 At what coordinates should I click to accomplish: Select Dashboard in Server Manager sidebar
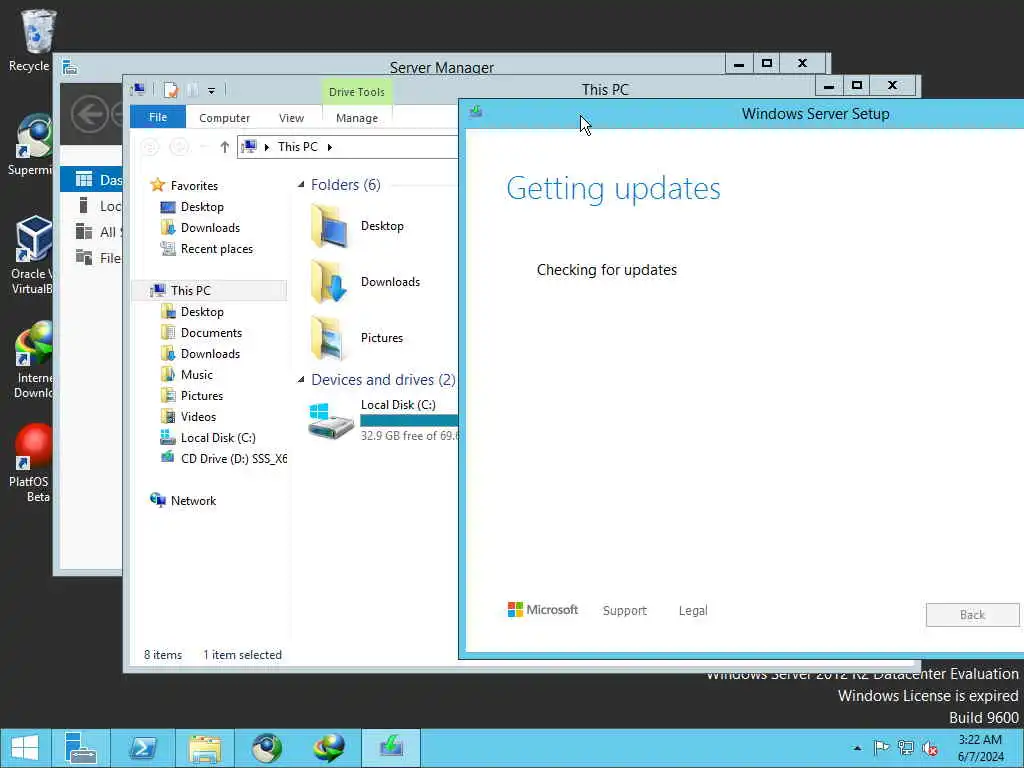(x=91, y=180)
